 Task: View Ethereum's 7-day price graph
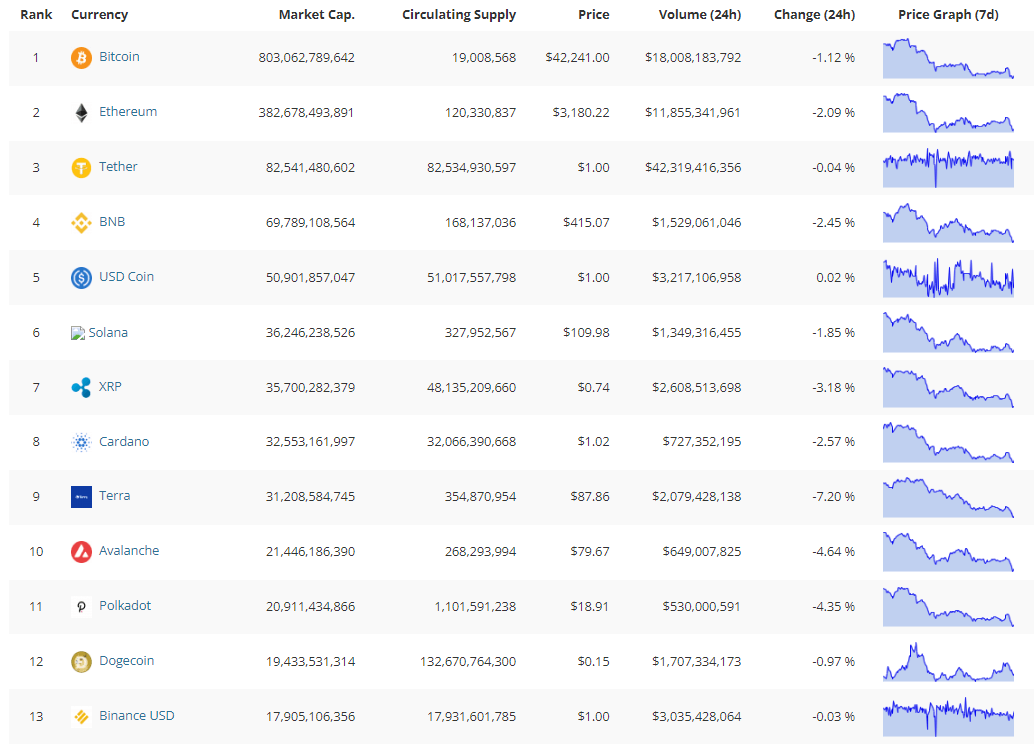click(948, 113)
